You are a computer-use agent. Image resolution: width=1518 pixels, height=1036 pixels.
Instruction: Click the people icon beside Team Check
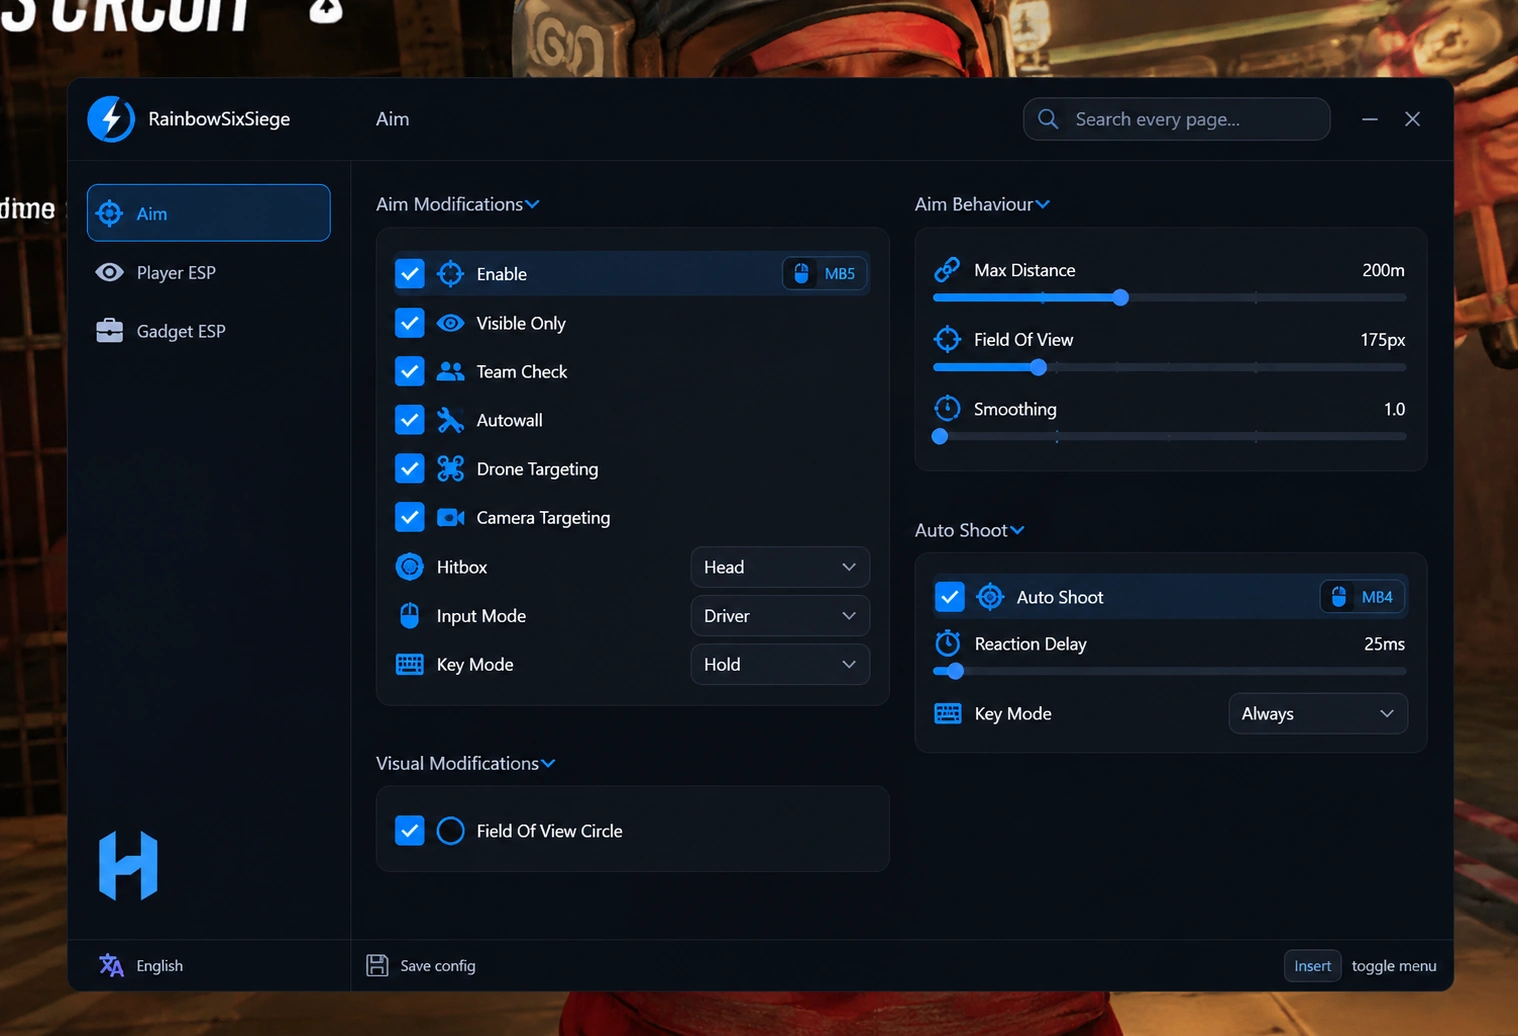pyautogui.click(x=451, y=372)
